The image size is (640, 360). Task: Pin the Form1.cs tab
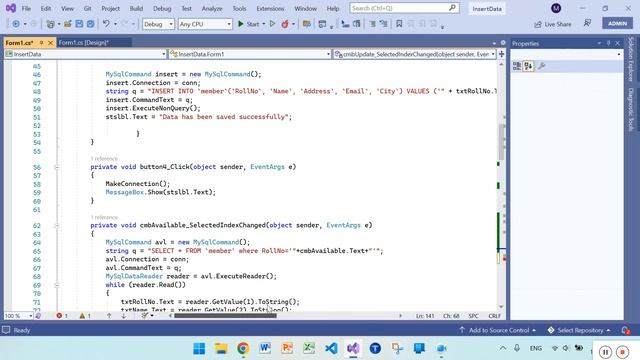click(41, 42)
